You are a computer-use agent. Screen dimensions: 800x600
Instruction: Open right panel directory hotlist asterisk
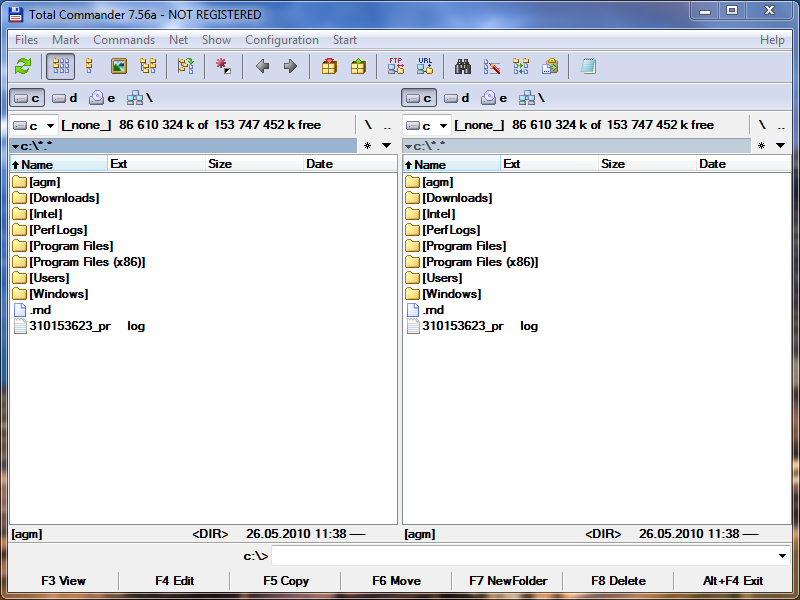[x=761, y=146]
